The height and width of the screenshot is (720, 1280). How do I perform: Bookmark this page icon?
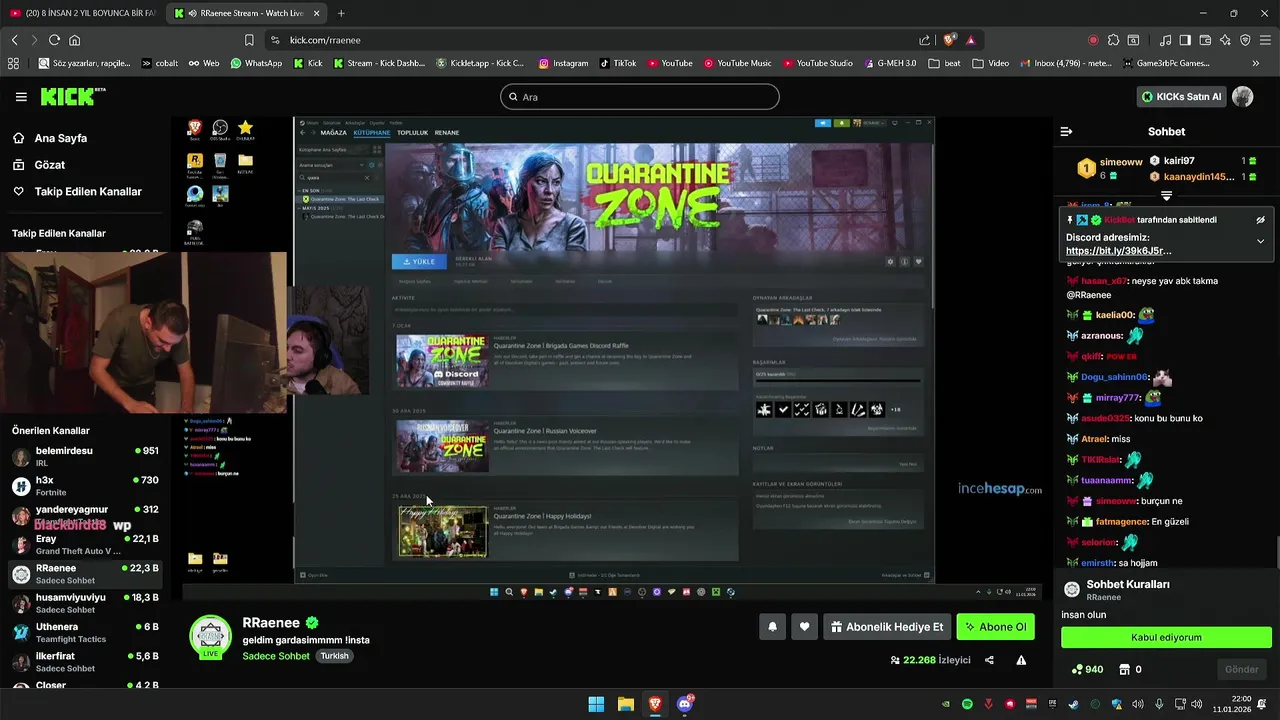point(249,40)
